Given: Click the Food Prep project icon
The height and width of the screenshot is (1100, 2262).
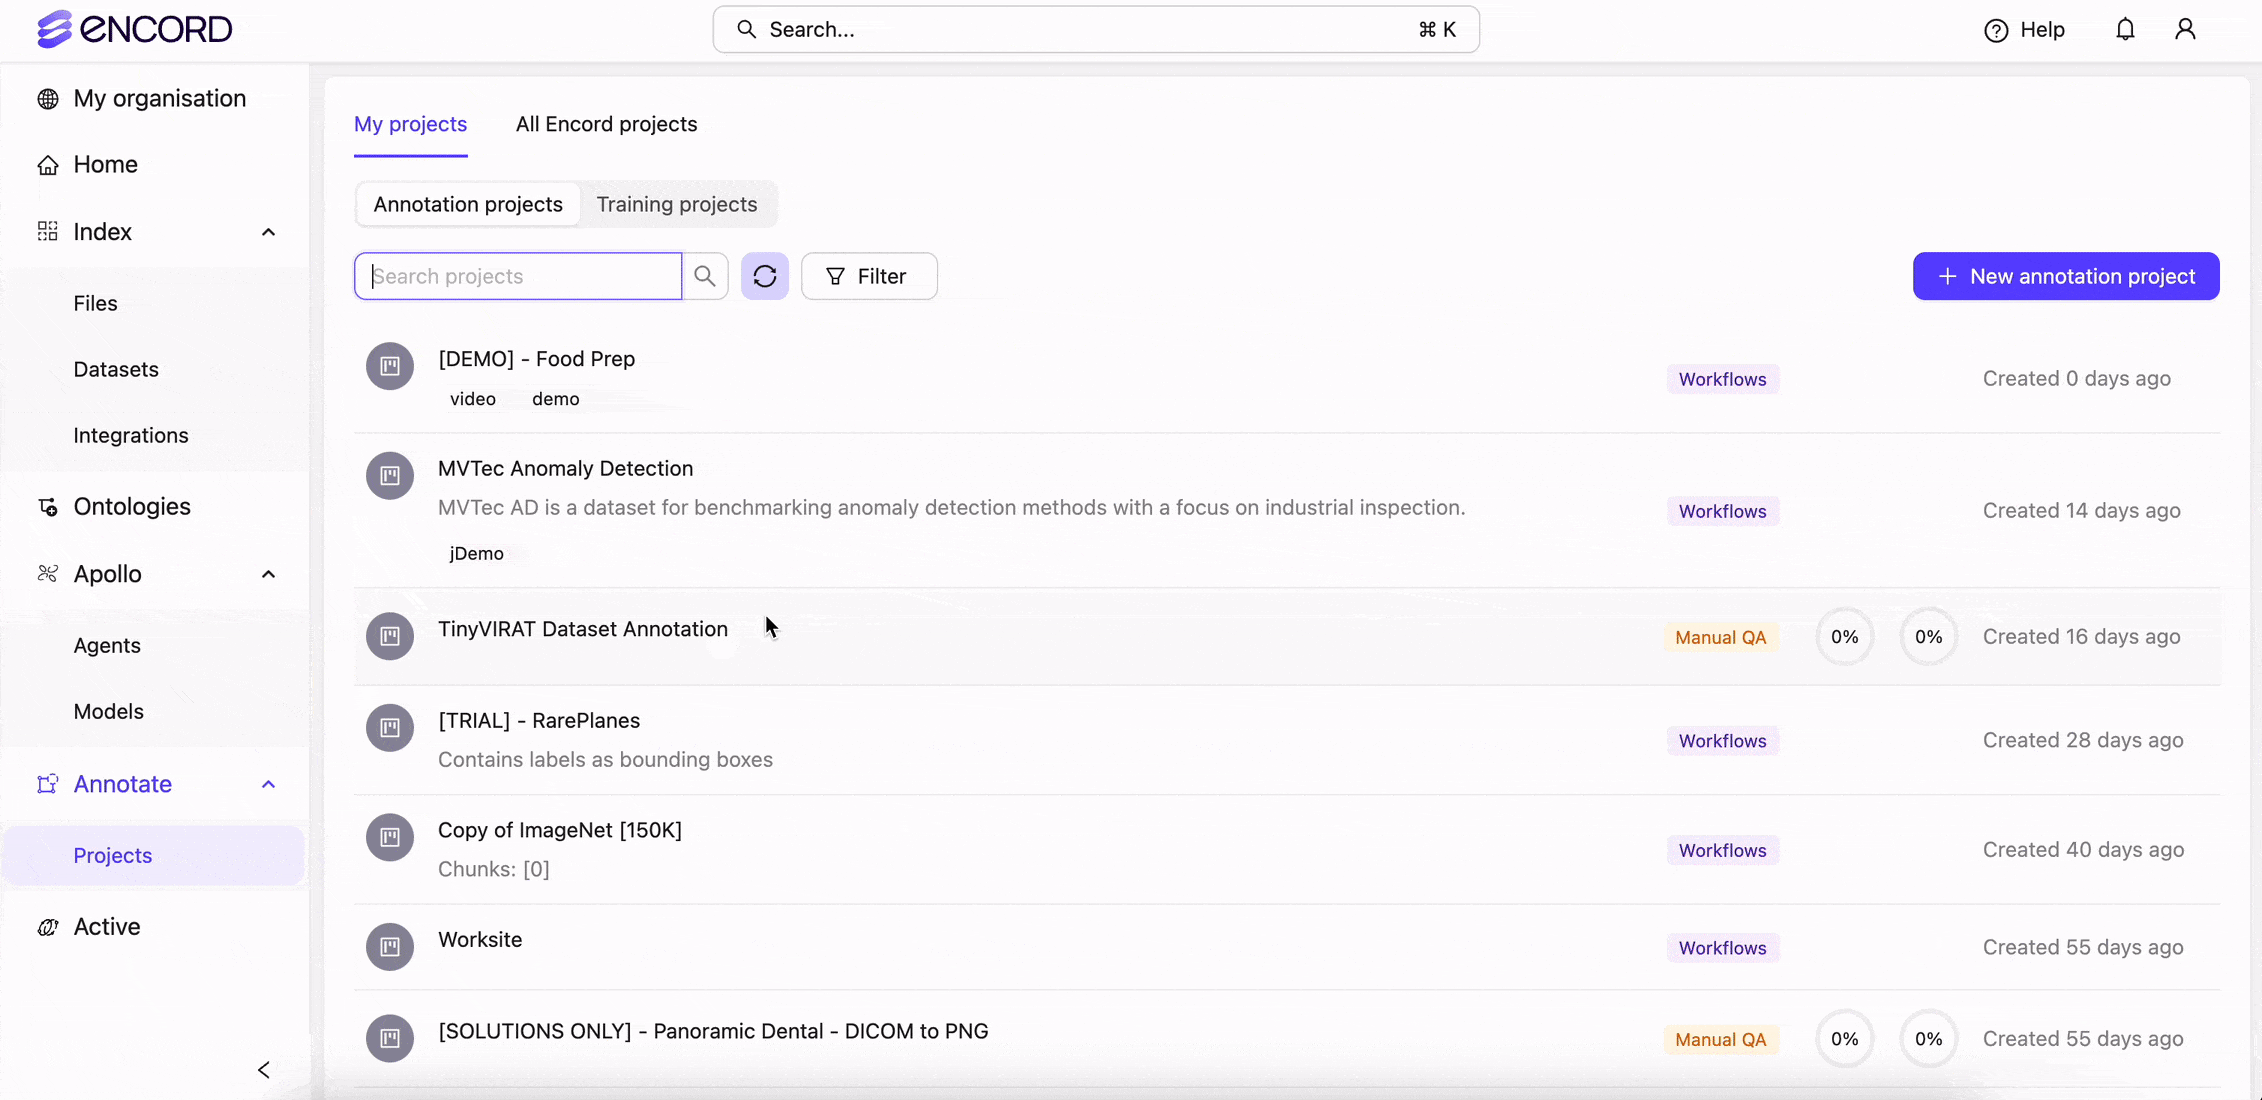Looking at the screenshot, I should point(390,366).
